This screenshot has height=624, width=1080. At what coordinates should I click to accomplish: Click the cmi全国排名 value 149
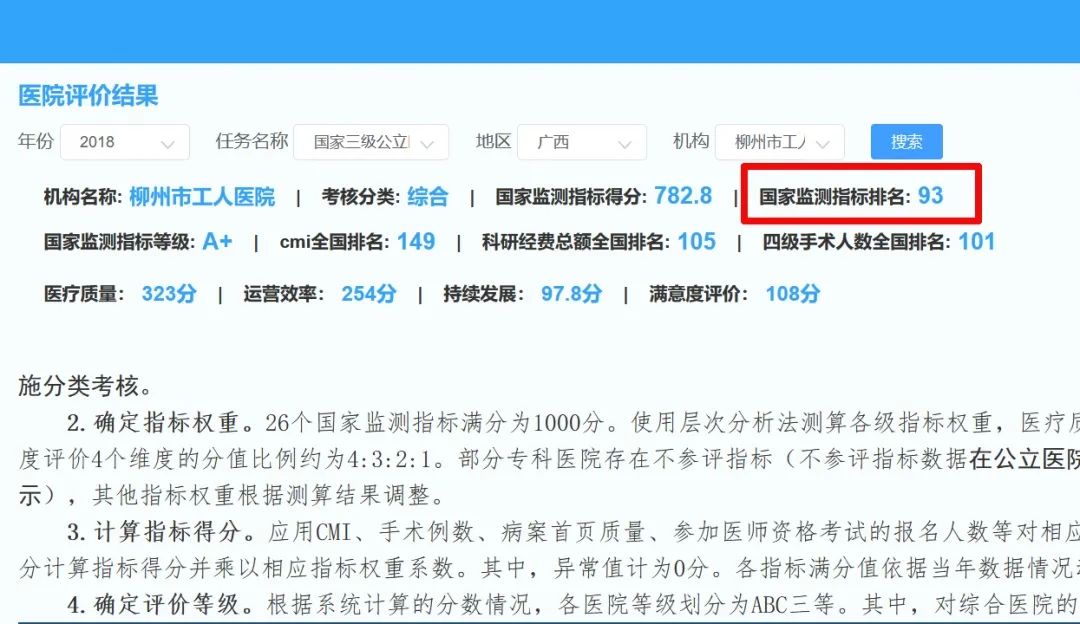(416, 242)
